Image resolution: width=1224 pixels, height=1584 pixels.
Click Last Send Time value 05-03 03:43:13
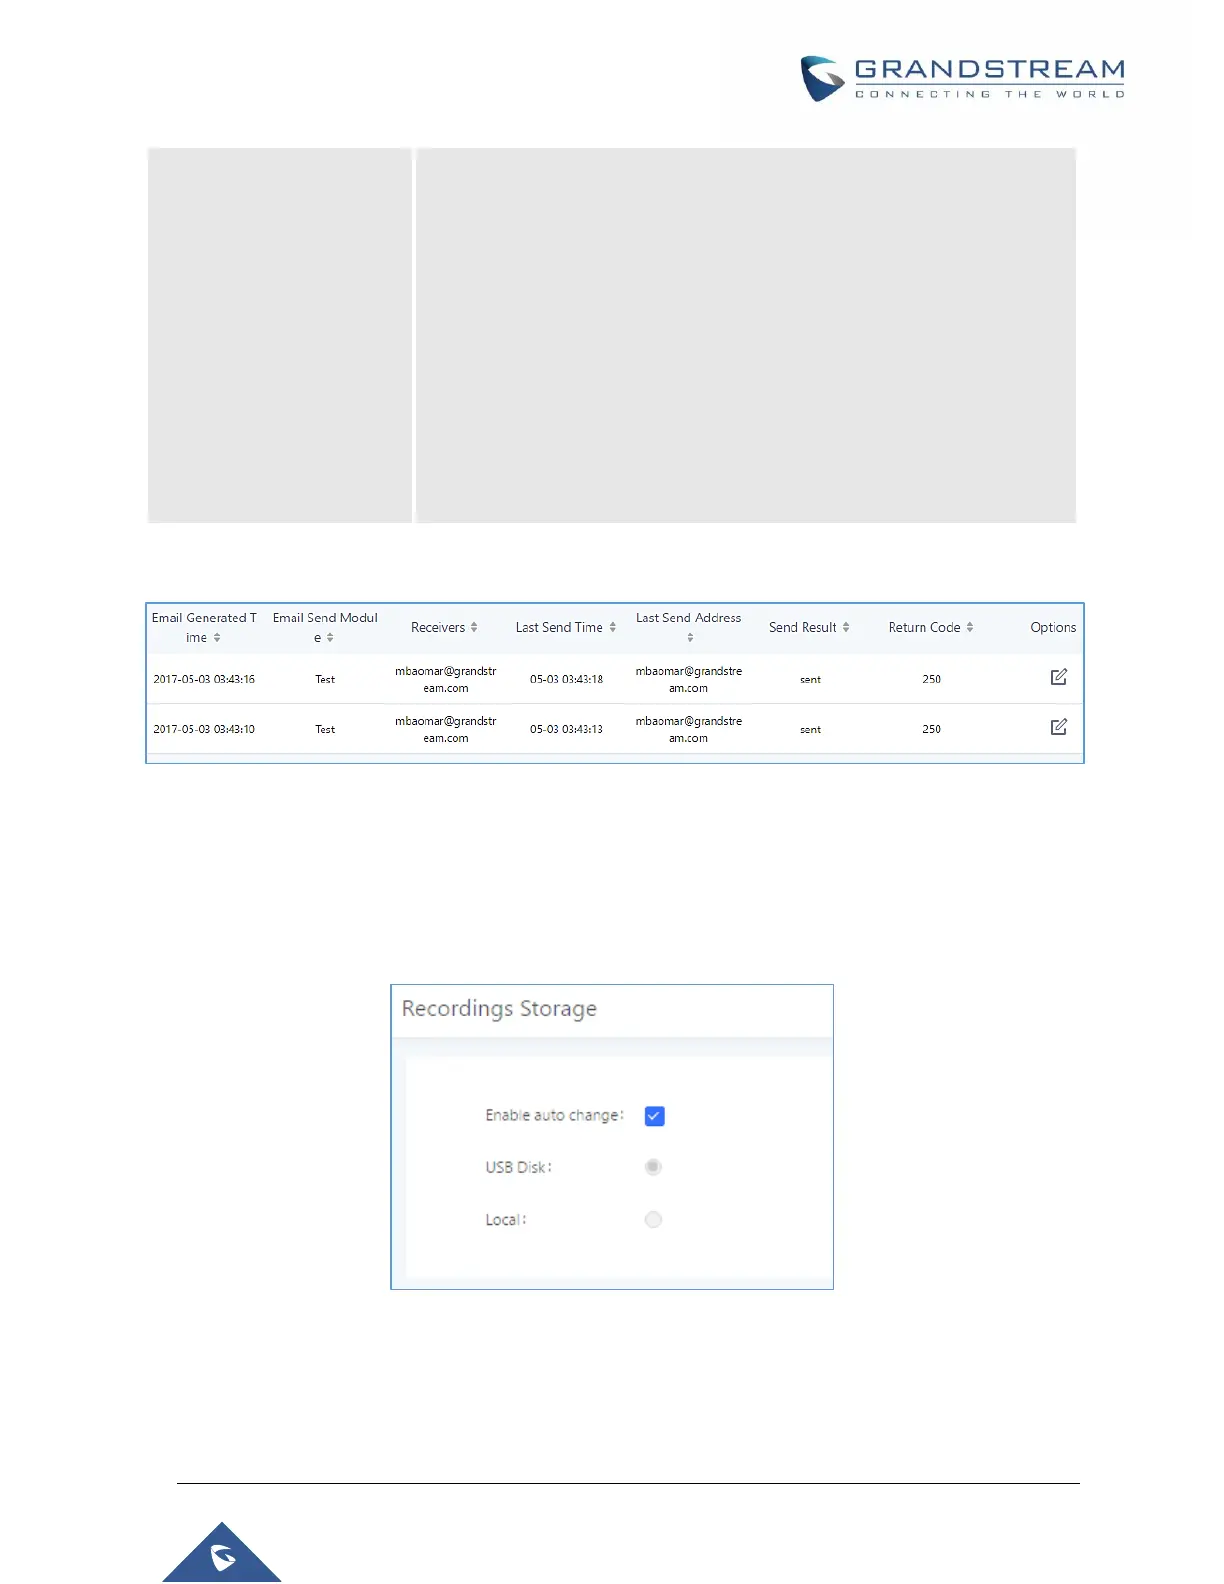click(x=566, y=729)
